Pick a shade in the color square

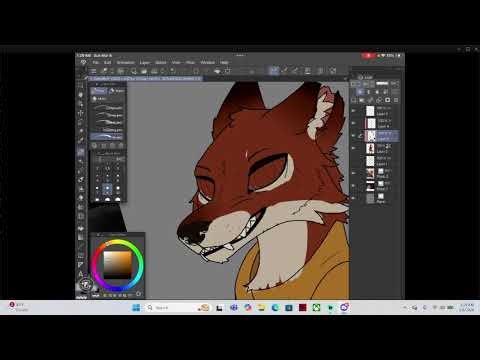point(117,265)
